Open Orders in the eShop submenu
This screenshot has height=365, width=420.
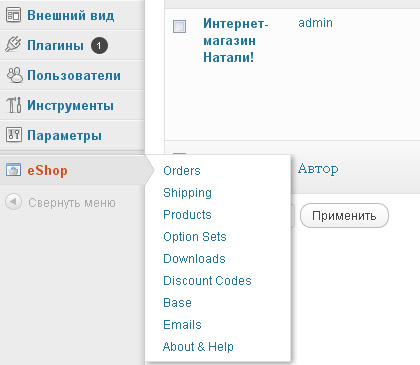click(x=182, y=171)
